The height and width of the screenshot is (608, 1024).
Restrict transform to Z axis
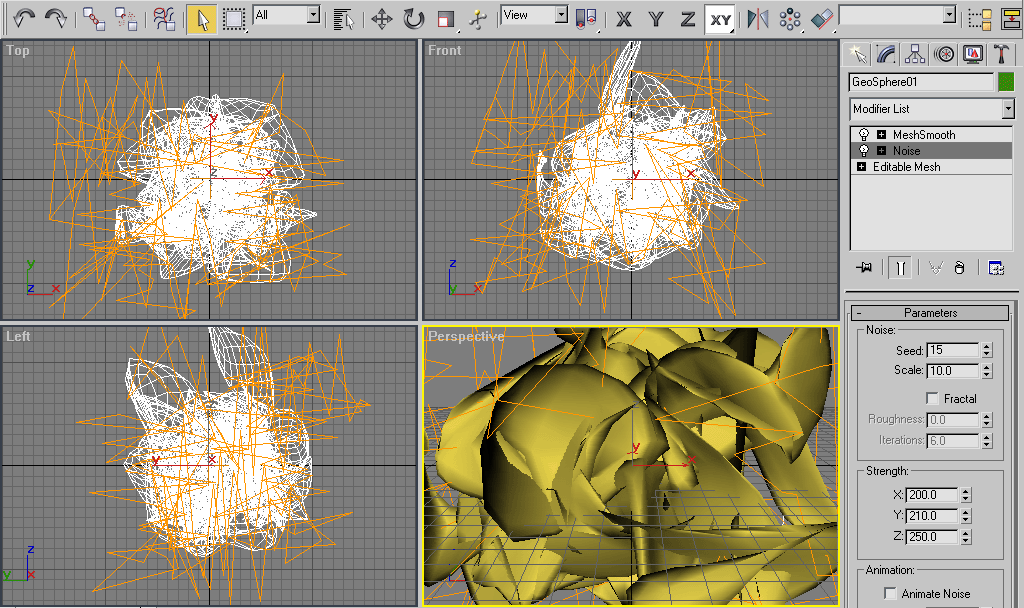[x=688, y=20]
